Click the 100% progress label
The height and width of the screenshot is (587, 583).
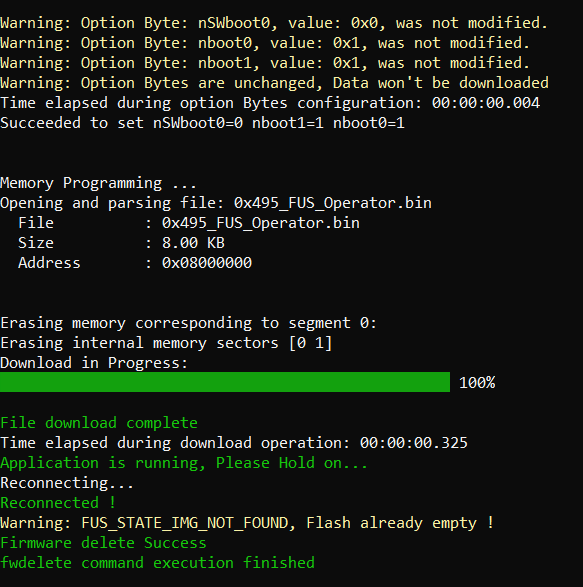pyautogui.click(x=477, y=383)
